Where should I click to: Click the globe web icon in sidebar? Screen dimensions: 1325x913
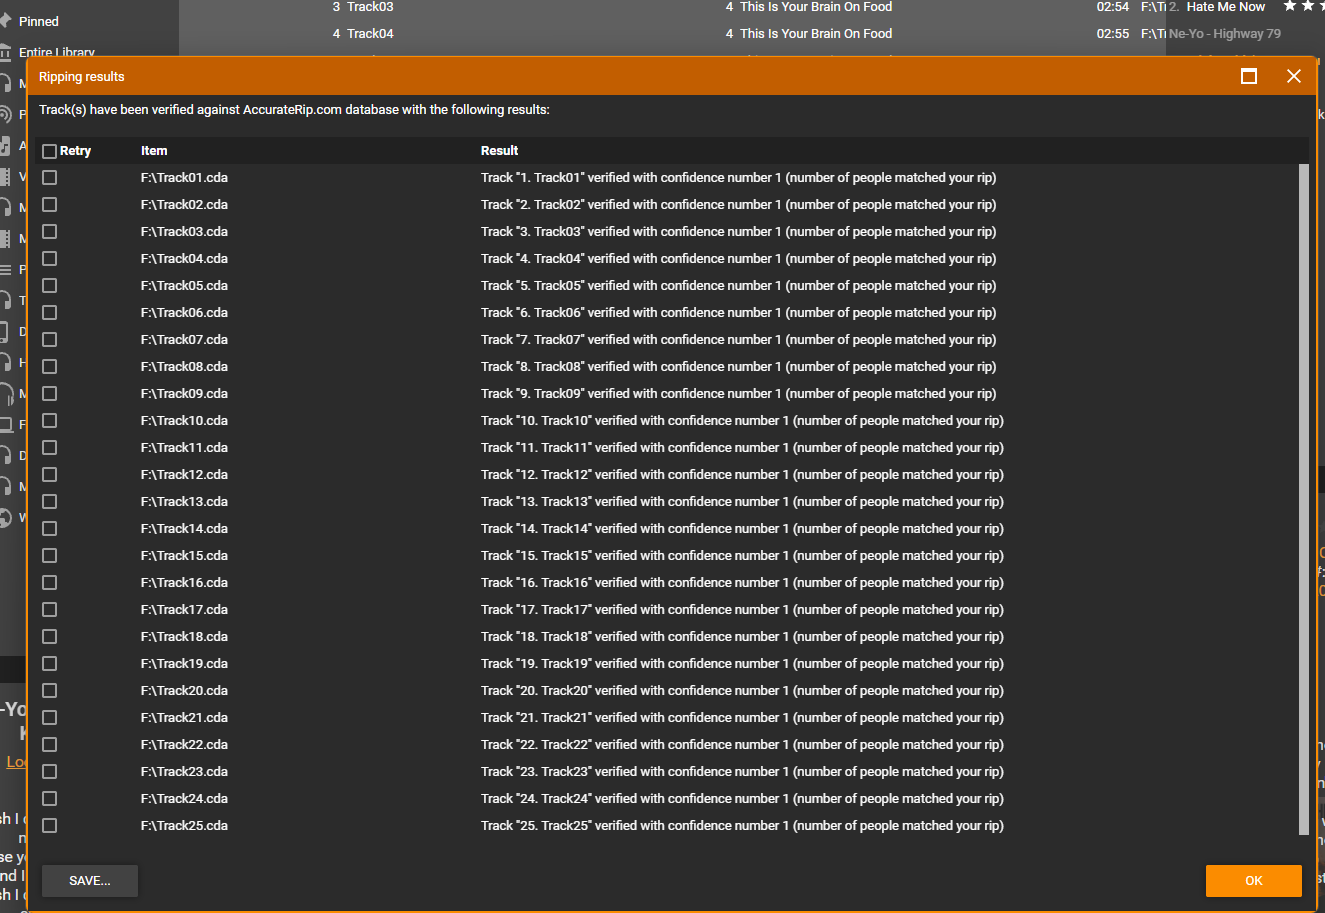point(5,517)
